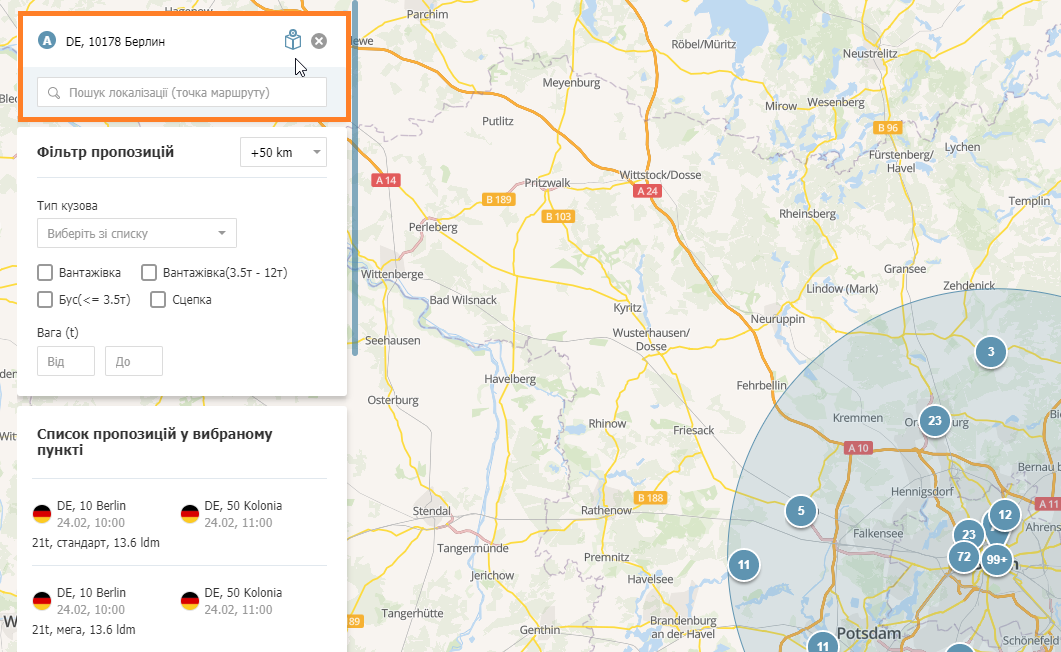Click the Neuruppin map label
Viewport: 1061px width, 652px height.
777,319
